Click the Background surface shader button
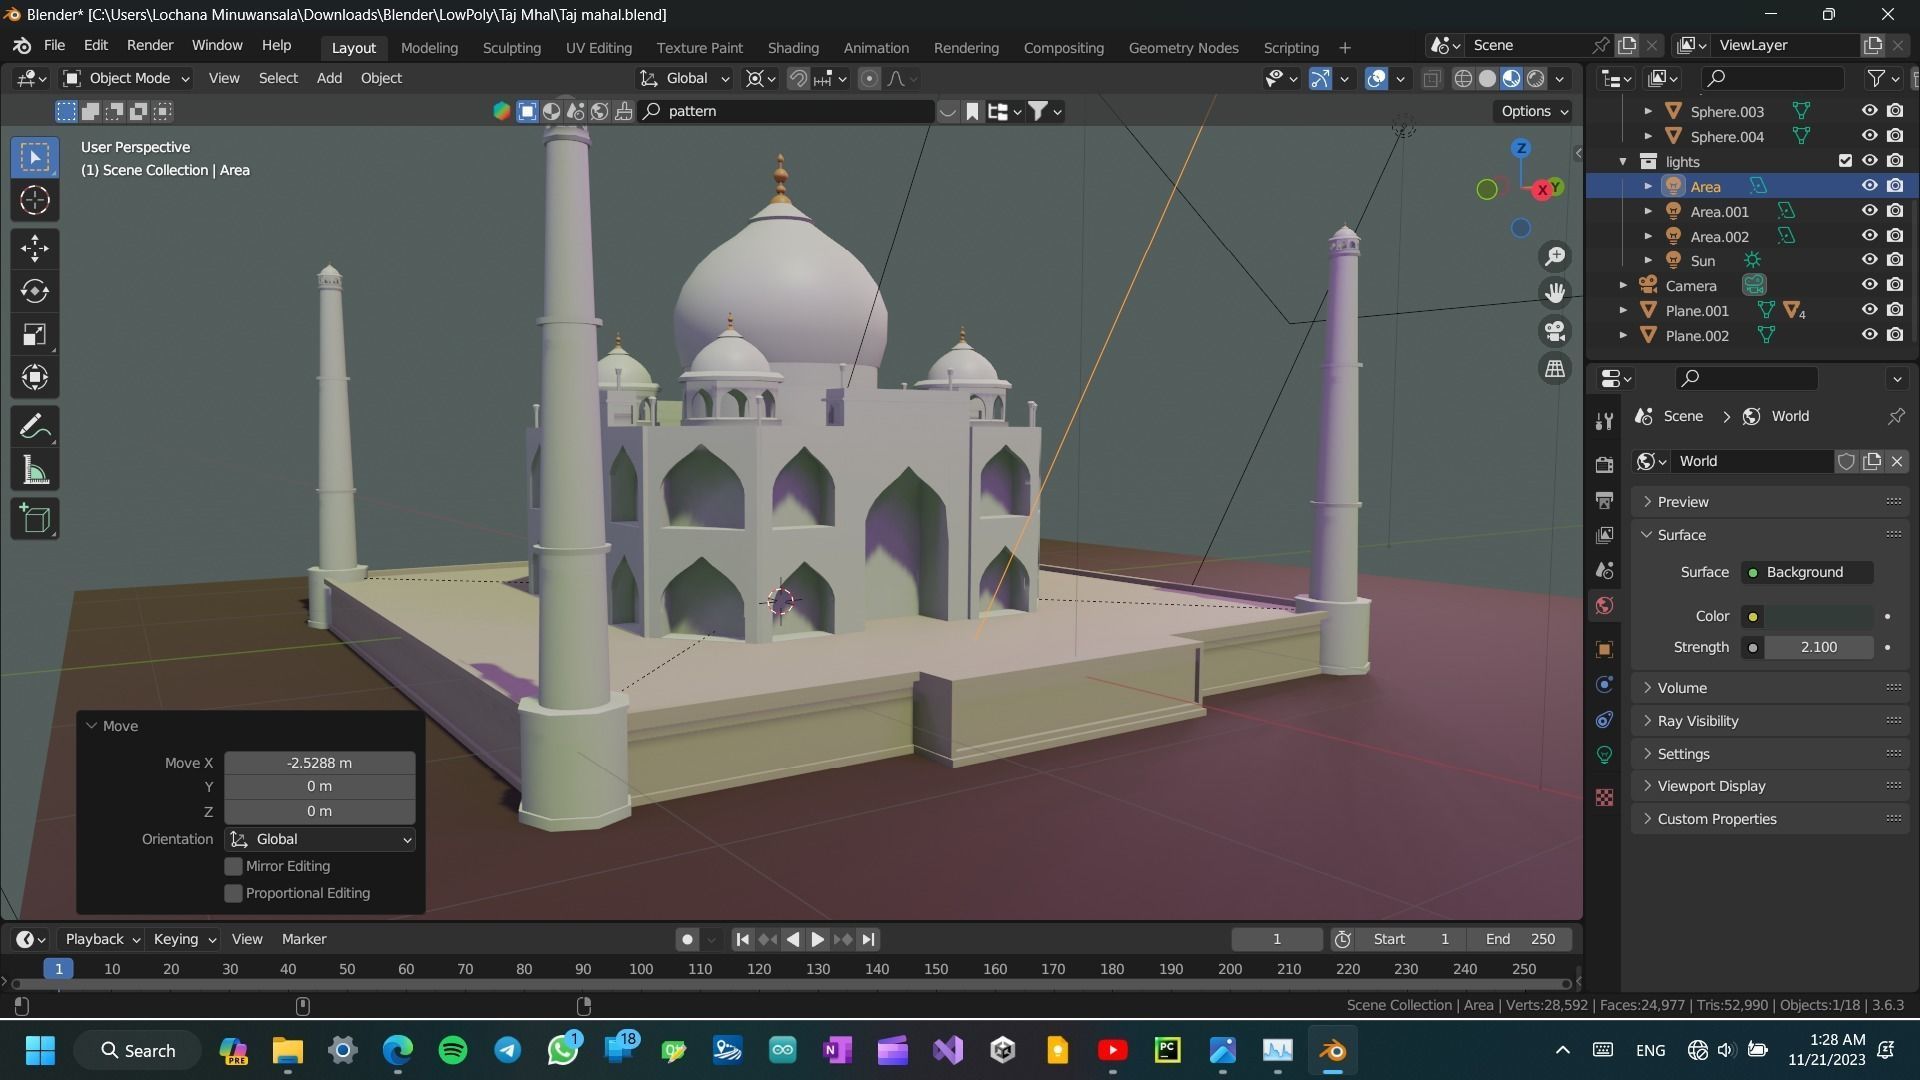1920x1080 pixels. tap(1808, 572)
